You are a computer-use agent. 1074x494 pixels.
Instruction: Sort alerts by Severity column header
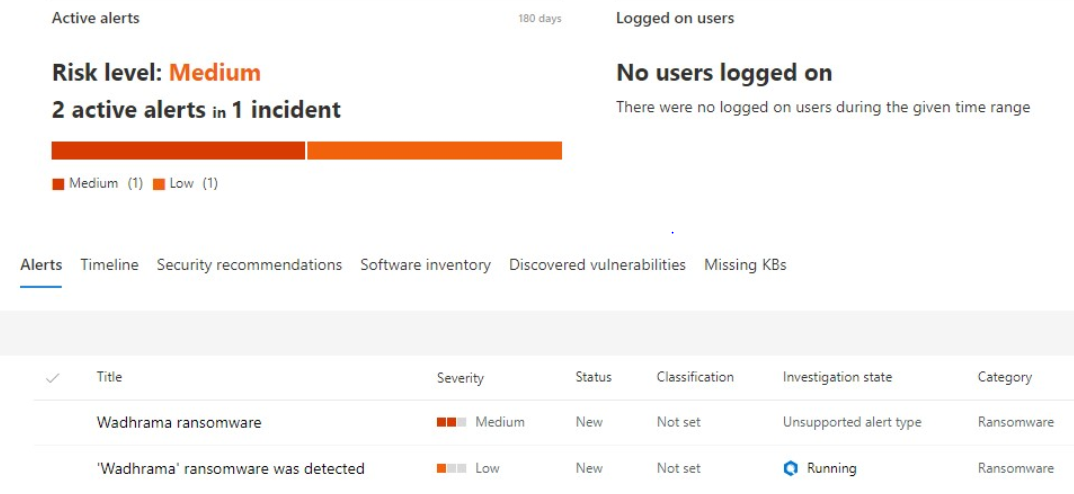point(460,378)
